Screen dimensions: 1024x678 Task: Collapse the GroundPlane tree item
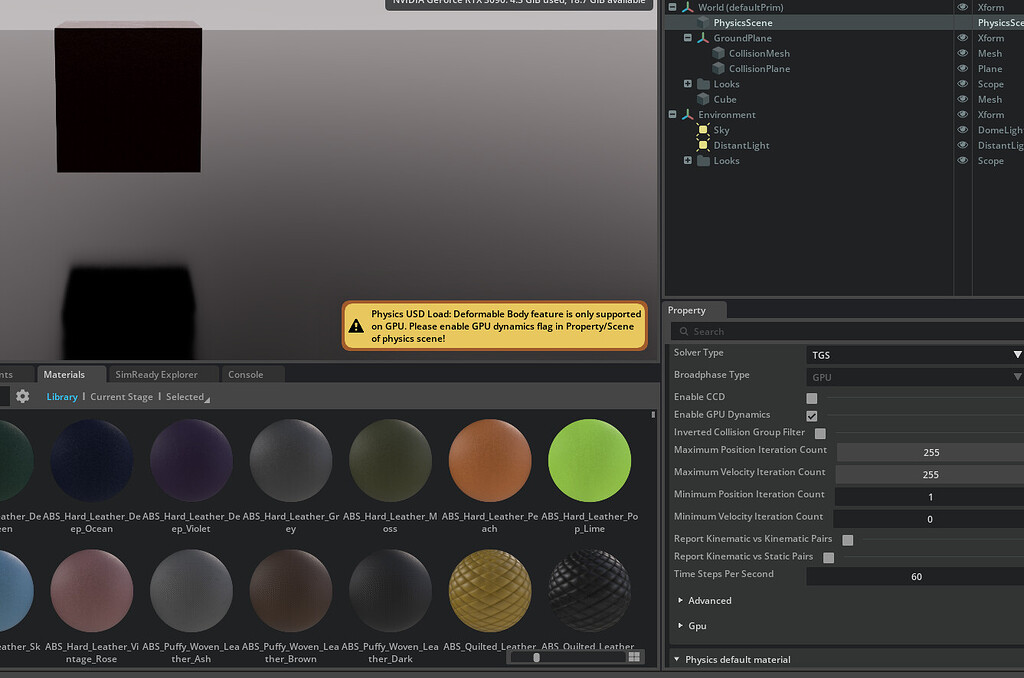pyautogui.click(x=687, y=38)
